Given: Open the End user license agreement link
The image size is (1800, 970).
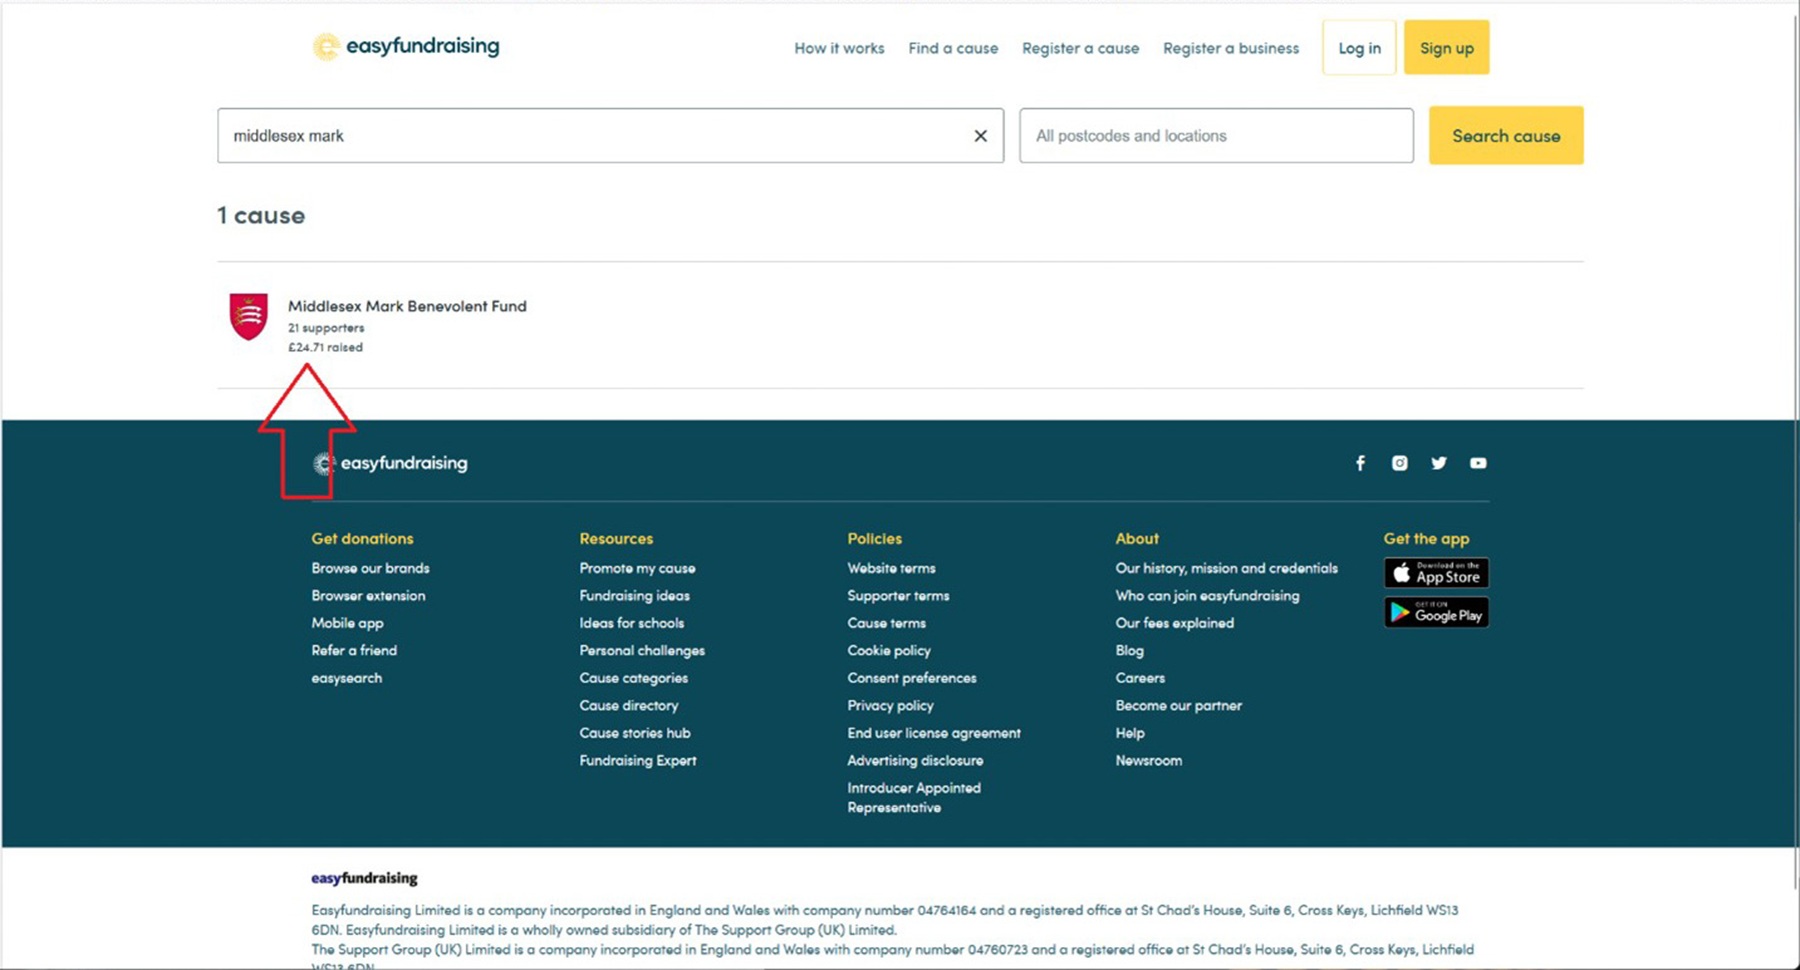Looking at the screenshot, I should (x=934, y=733).
